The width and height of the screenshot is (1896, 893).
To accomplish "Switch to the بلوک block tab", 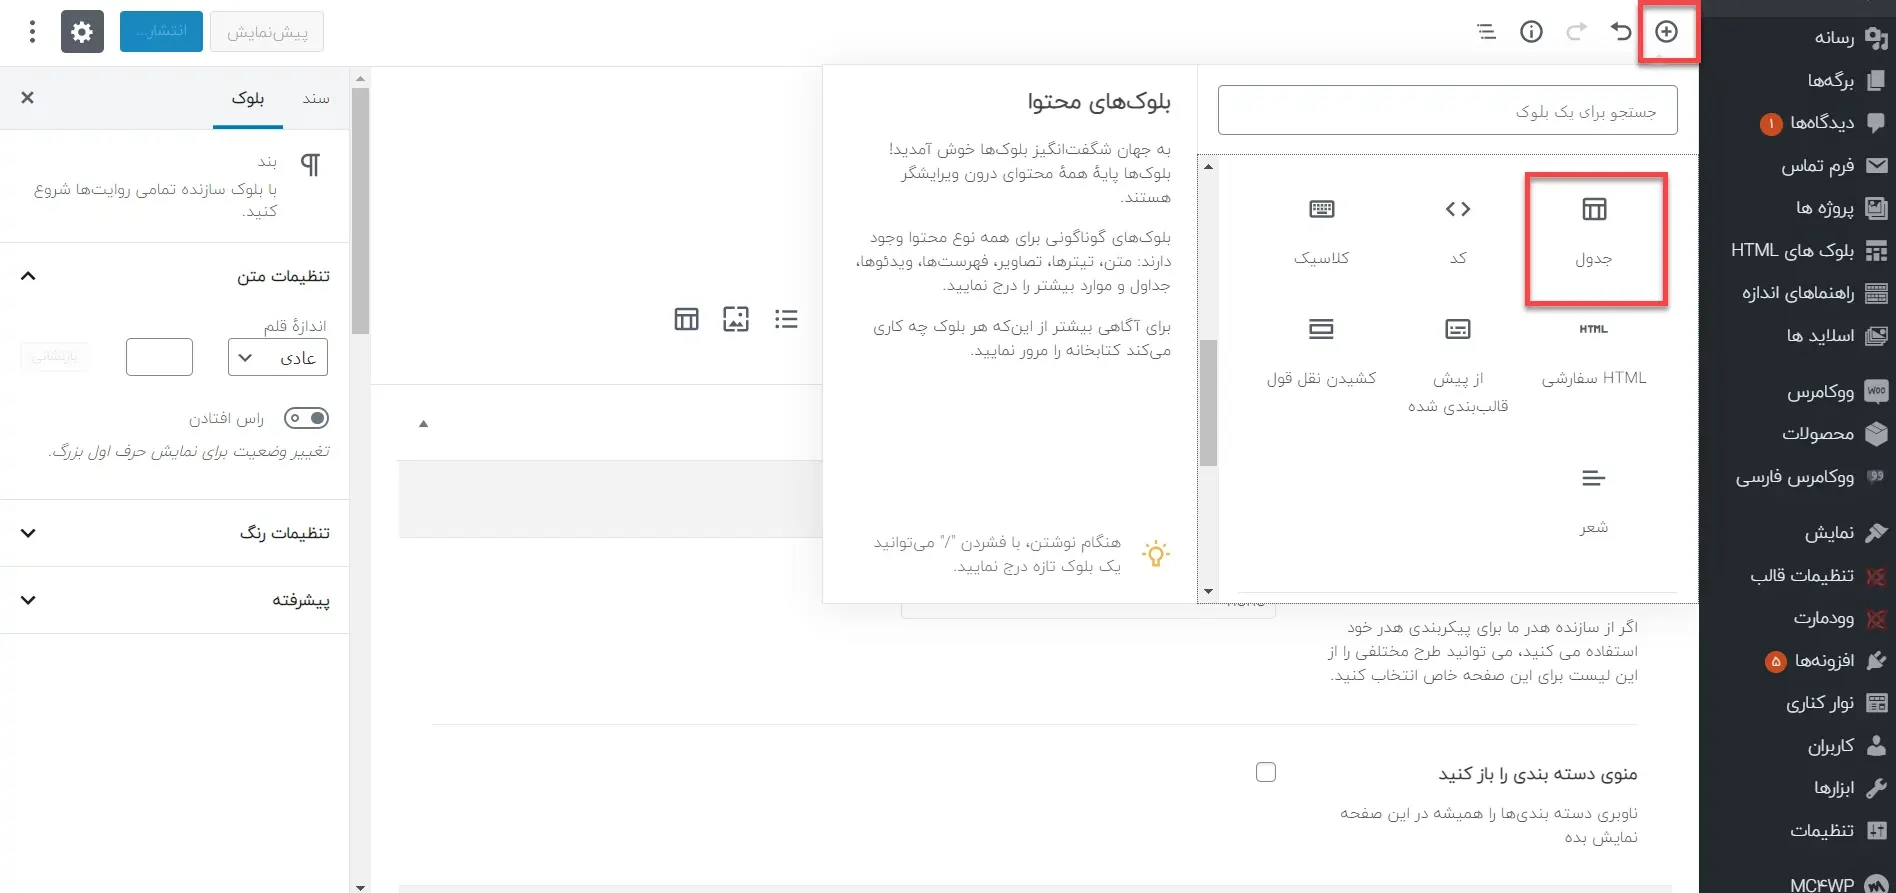I will (248, 98).
